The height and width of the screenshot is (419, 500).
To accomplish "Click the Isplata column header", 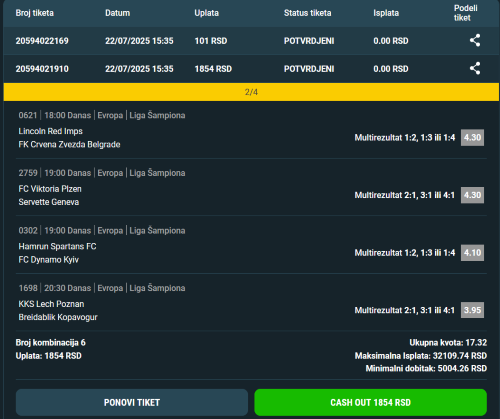I will coord(386,13).
